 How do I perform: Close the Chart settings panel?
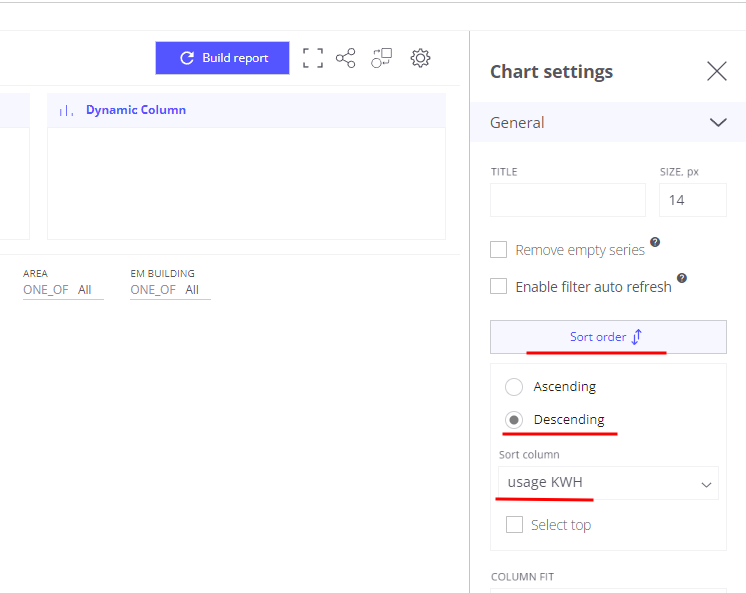click(x=716, y=71)
